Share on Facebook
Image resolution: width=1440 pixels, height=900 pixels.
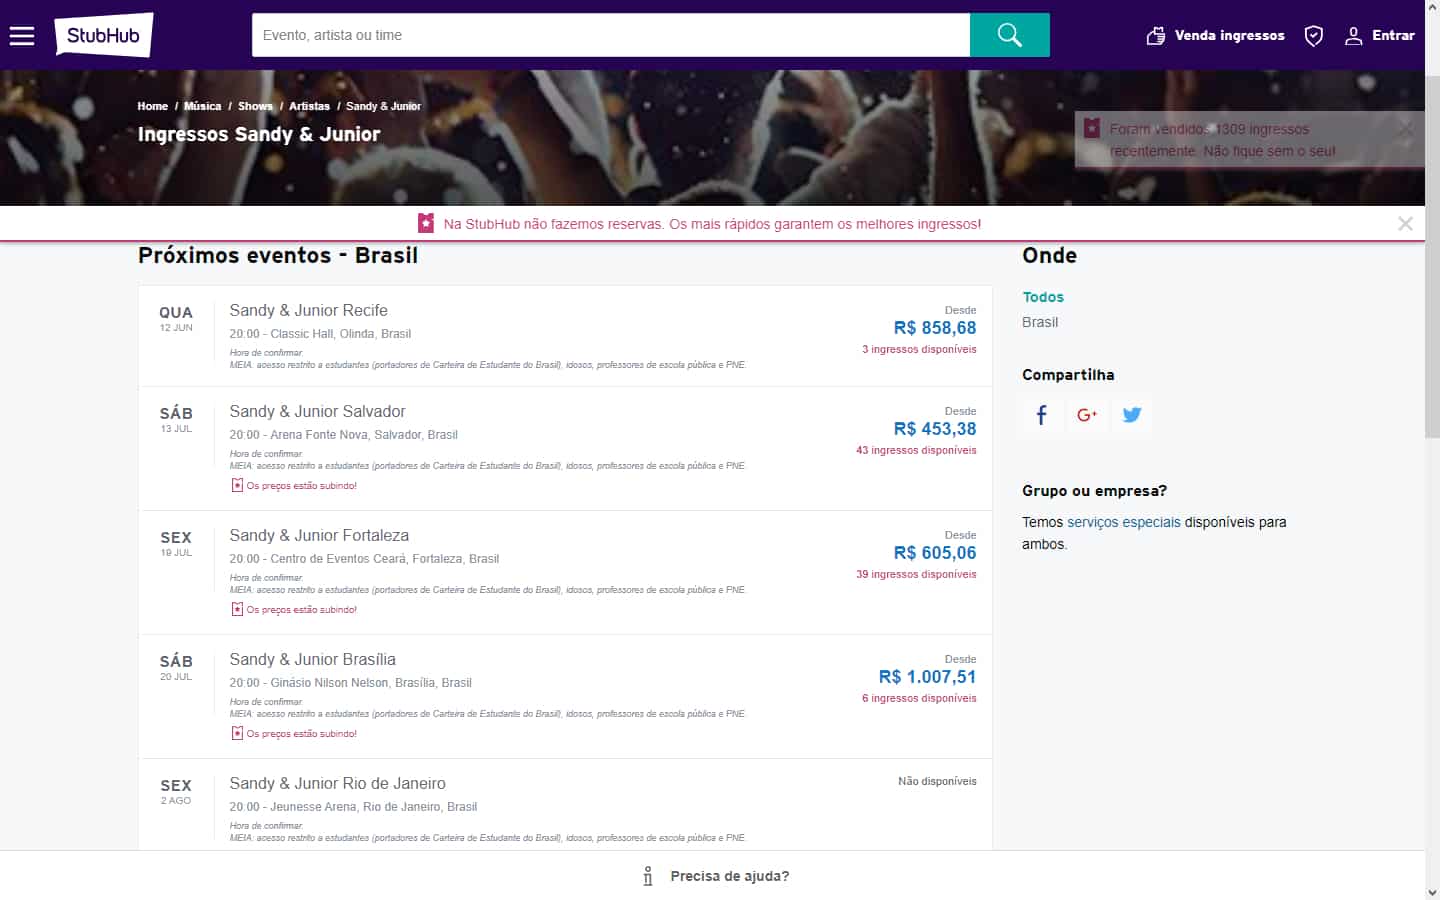click(1041, 415)
